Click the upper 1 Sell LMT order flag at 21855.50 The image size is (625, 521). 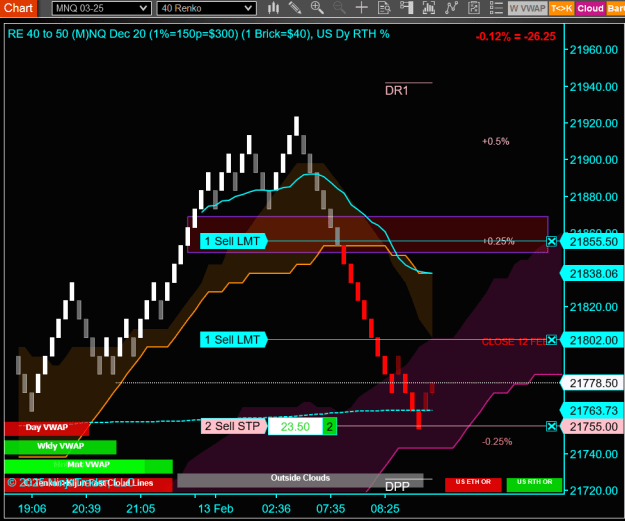[x=233, y=241]
